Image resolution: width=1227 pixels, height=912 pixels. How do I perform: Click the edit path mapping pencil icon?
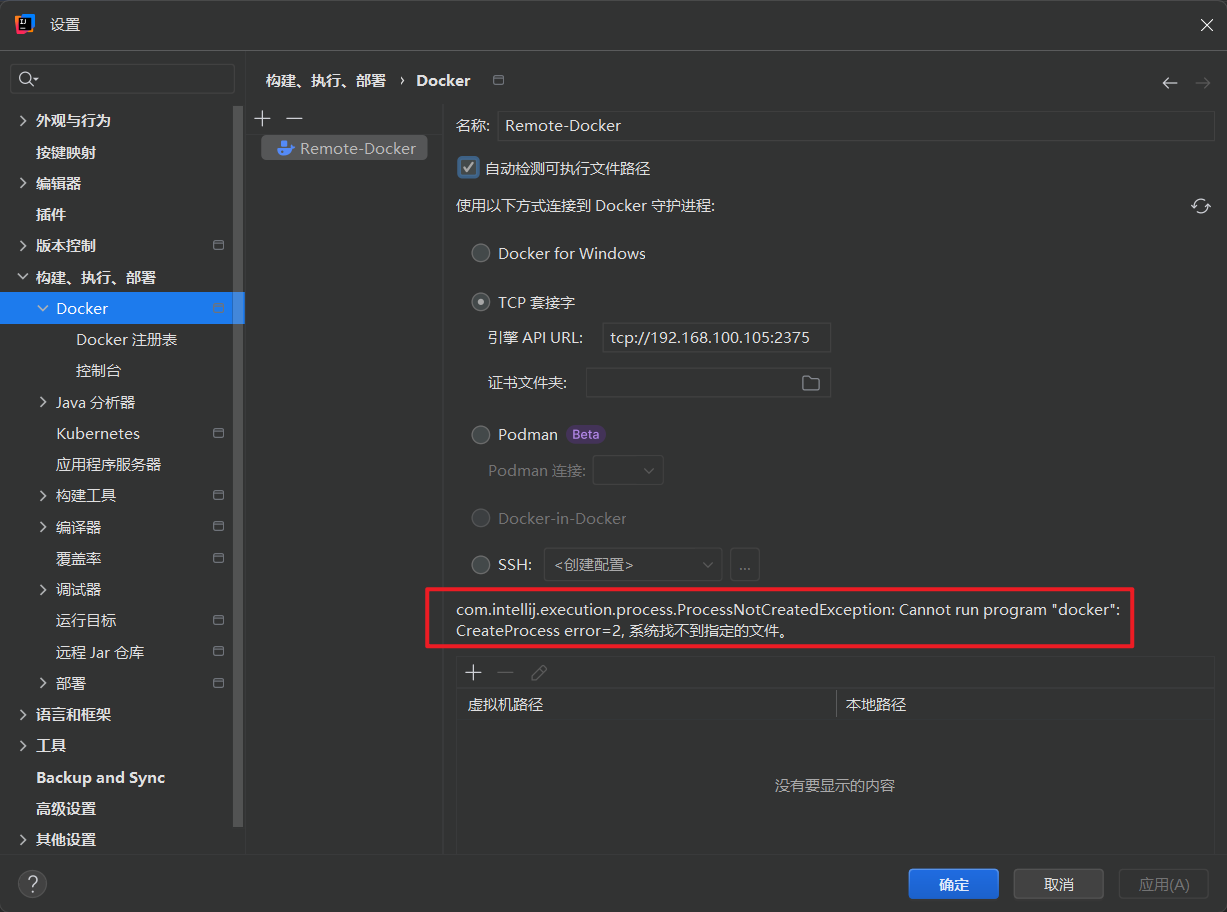539,673
